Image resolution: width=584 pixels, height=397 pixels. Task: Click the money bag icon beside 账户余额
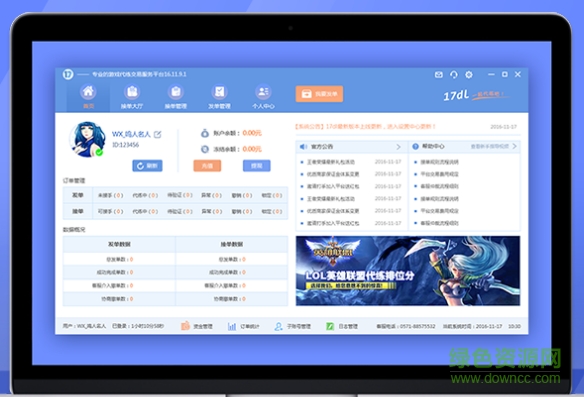204,133
